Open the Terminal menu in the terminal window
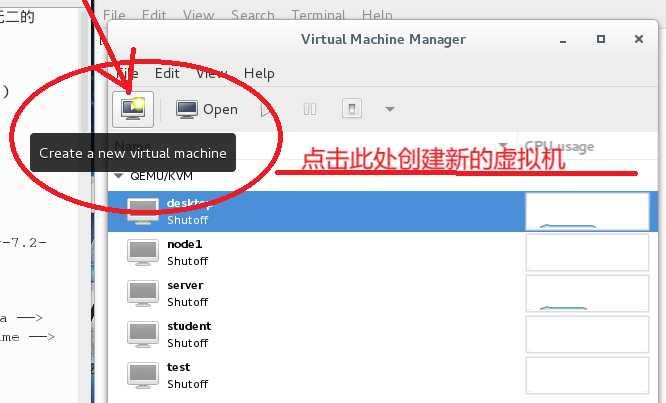 click(318, 15)
